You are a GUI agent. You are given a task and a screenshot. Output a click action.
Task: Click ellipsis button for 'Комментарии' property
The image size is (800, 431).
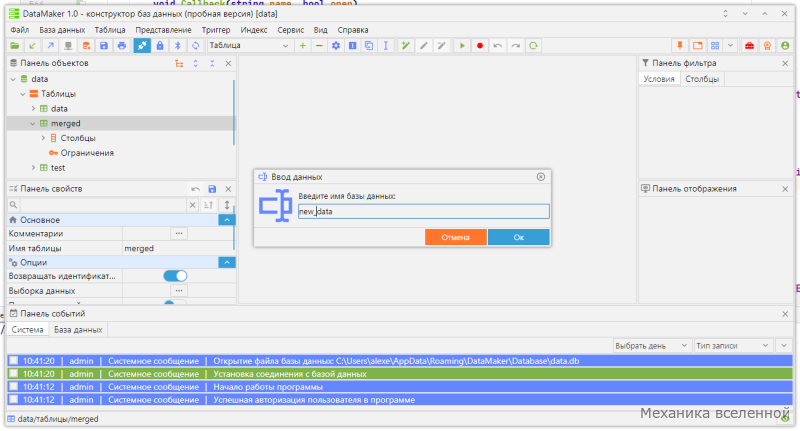(x=179, y=234)
